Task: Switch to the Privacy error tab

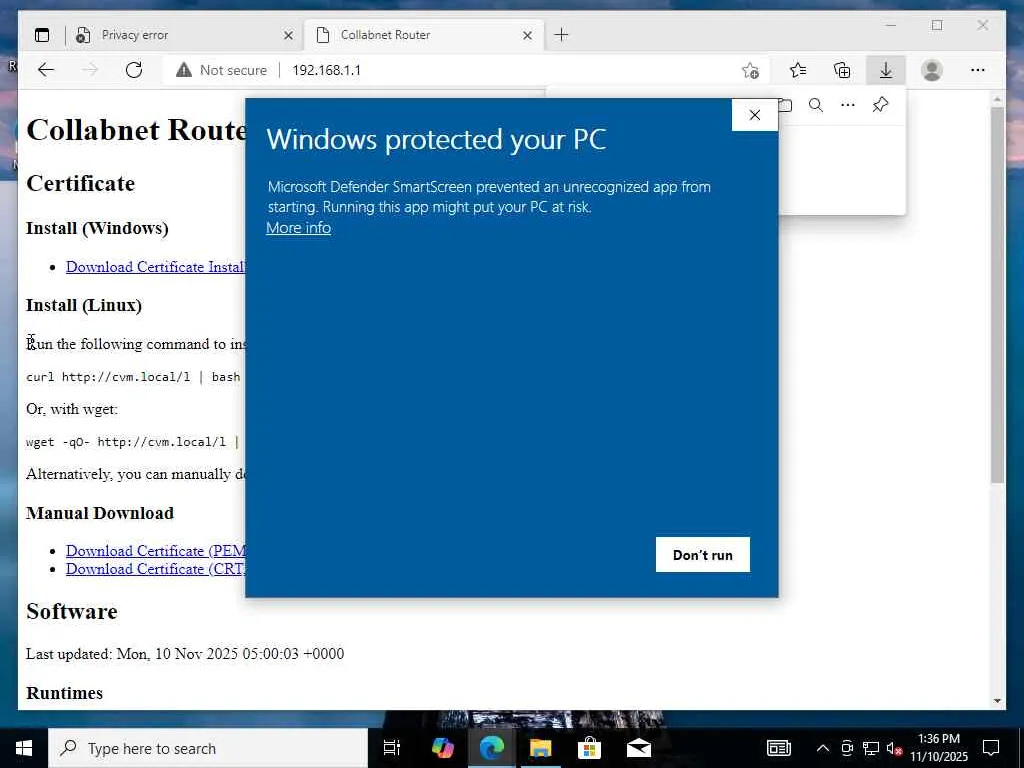Action: pyautogui.click(x=184, y=35)
